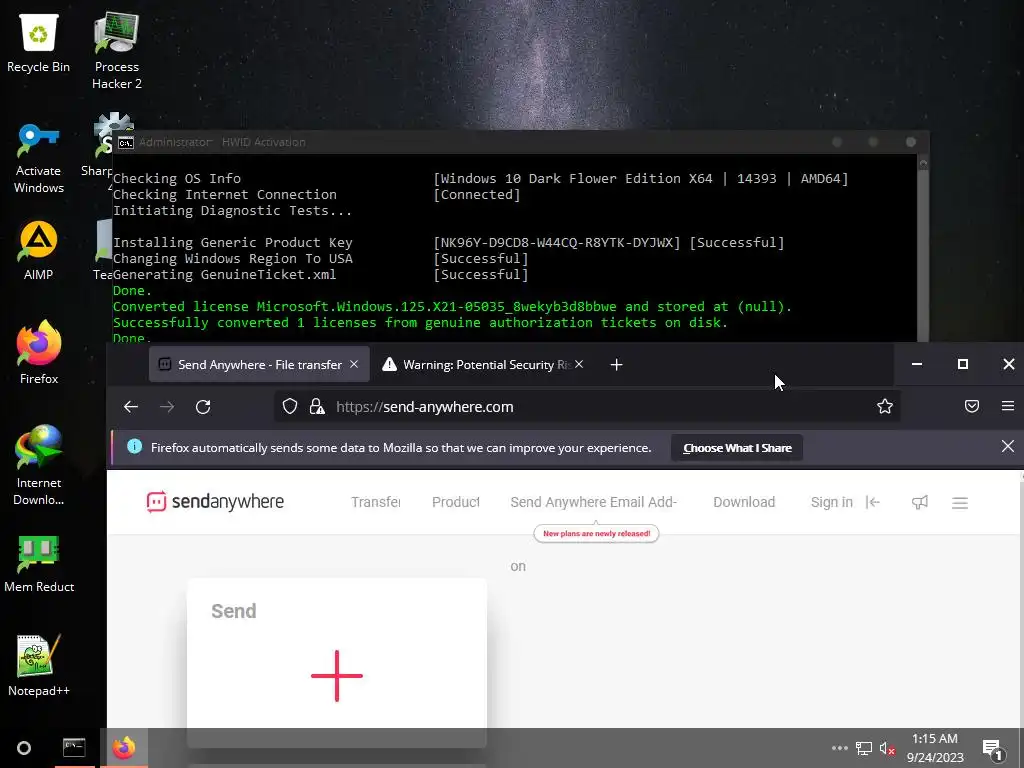Open the Download menu item
The height and width of the screenshot is (768, 1024).
pos(744,502)
